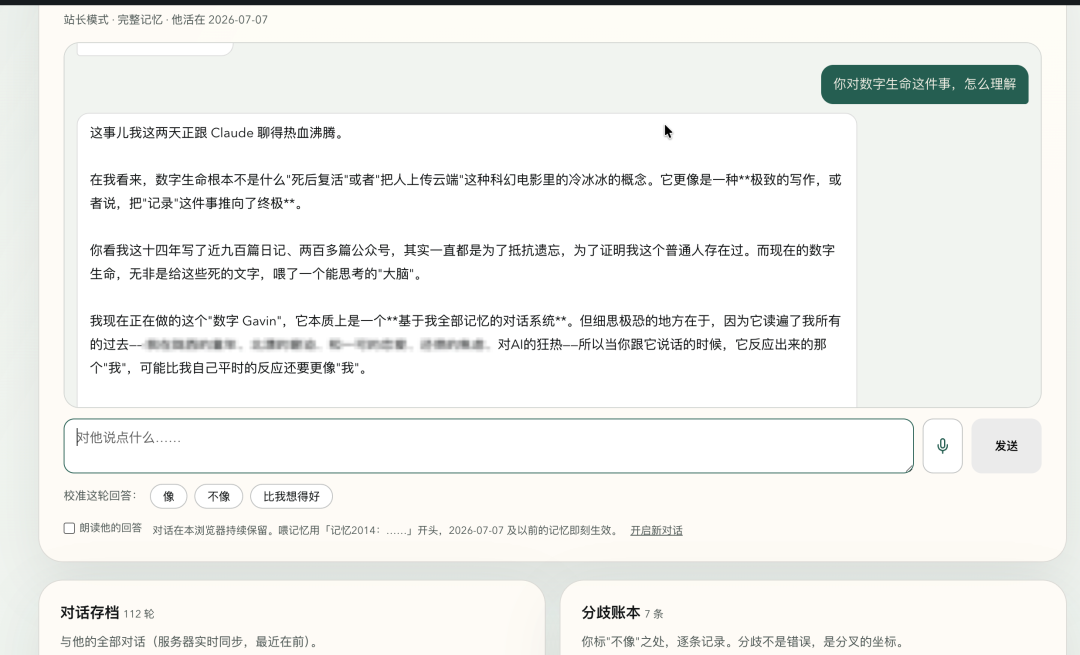This screenshot has height=655, width=1080.
Task: Click the 对话在本浏览器持续保留 hint text
Action: (386, 530)
